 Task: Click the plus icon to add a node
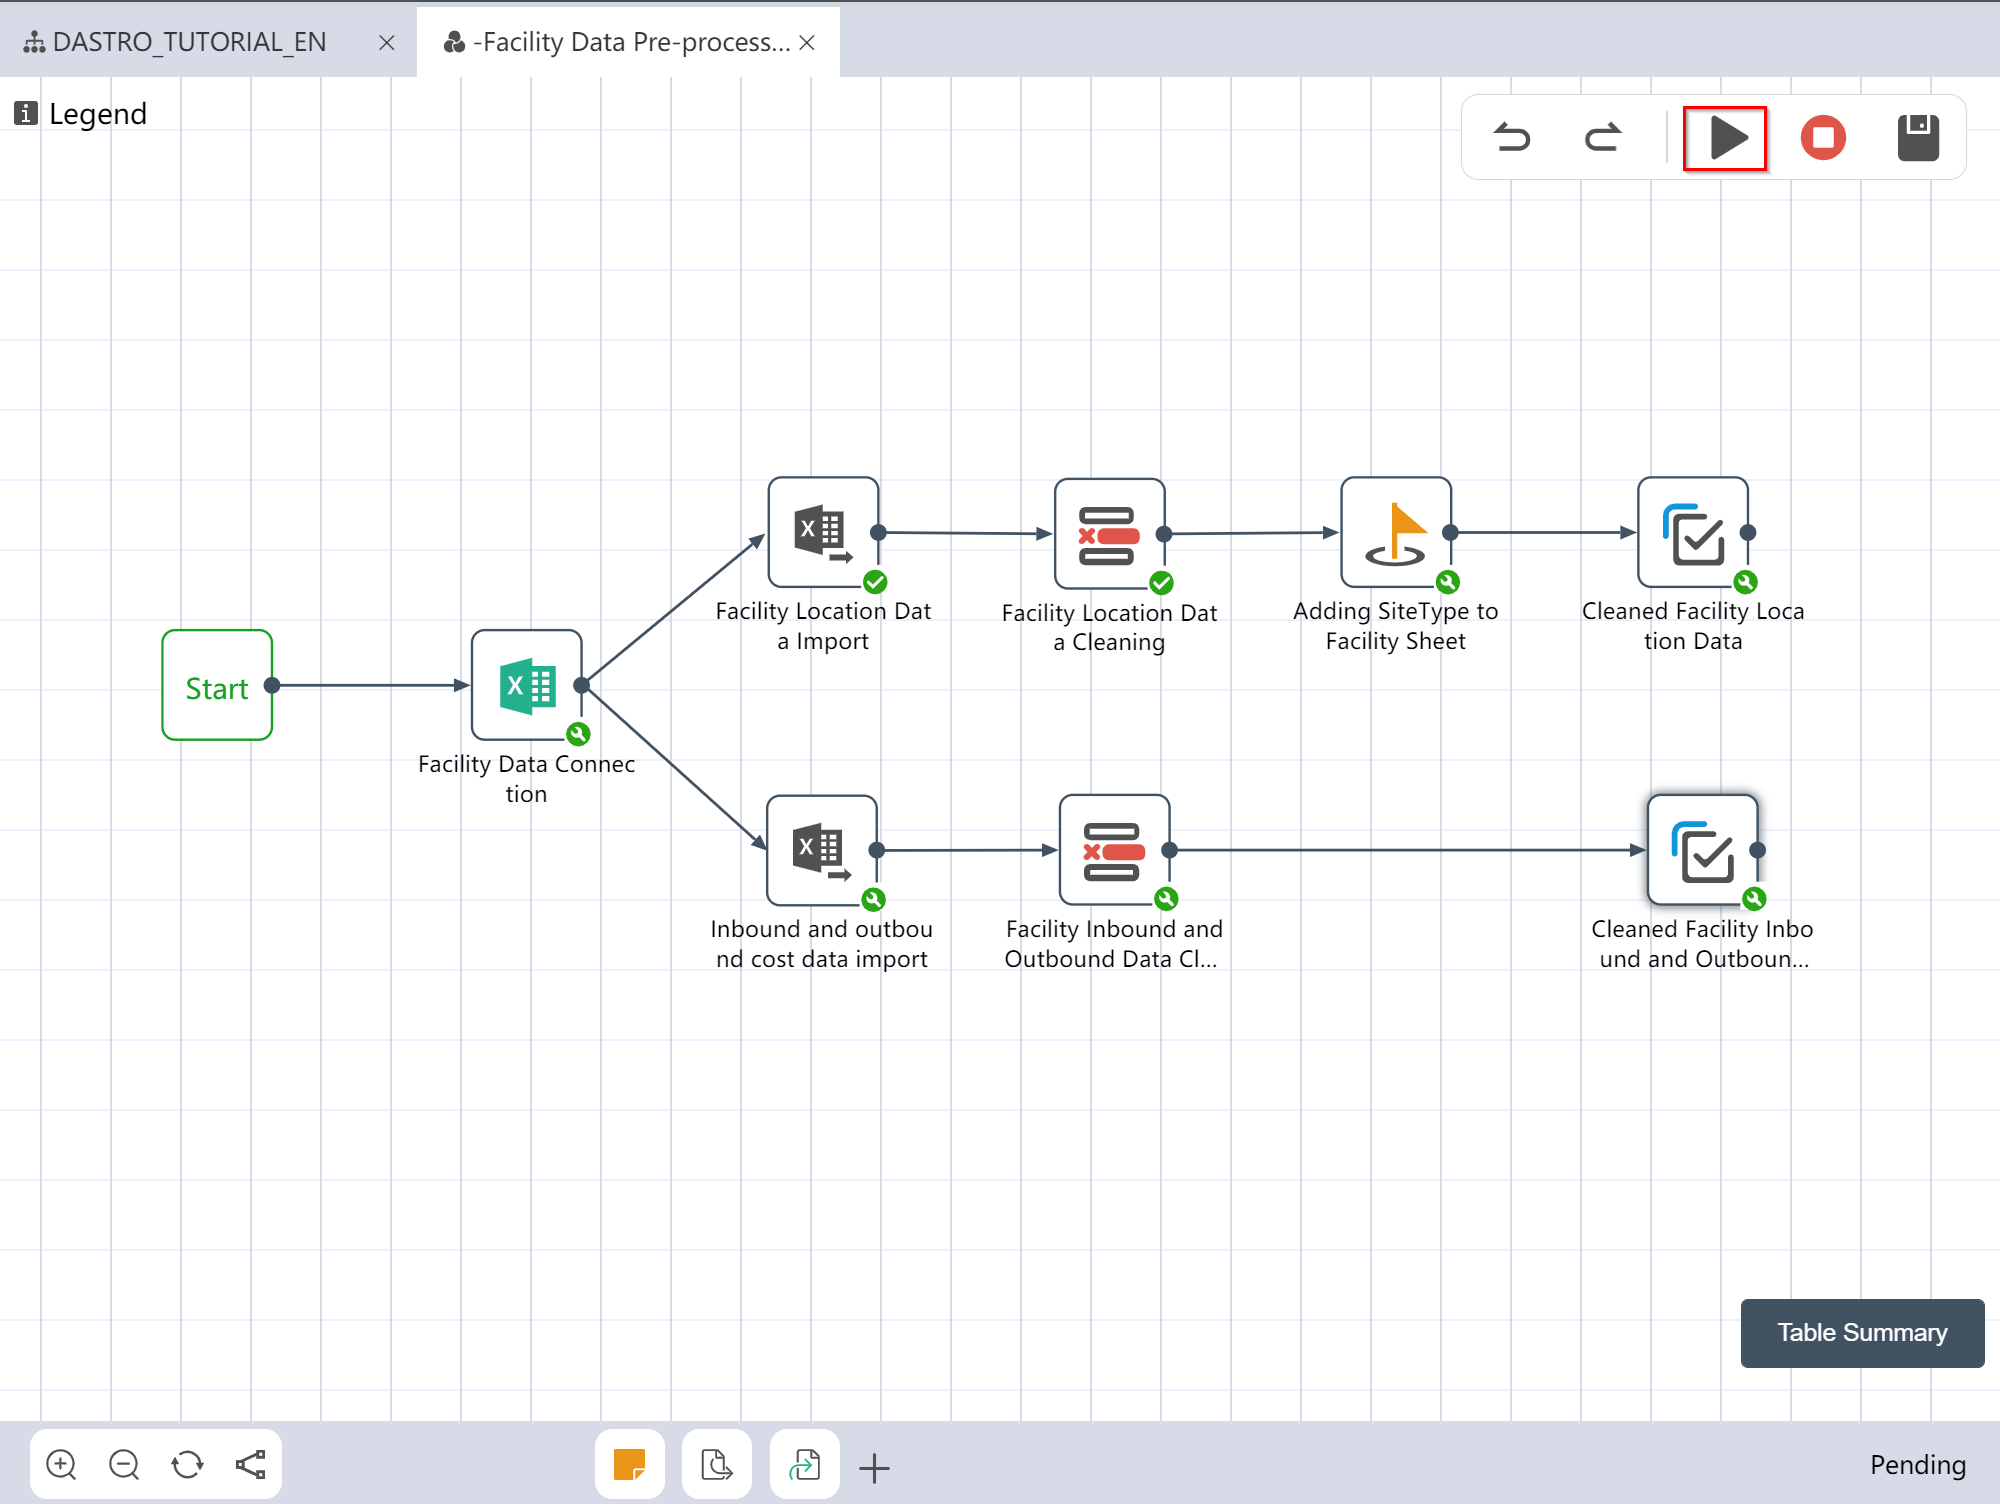click(x=874, y=1468)
